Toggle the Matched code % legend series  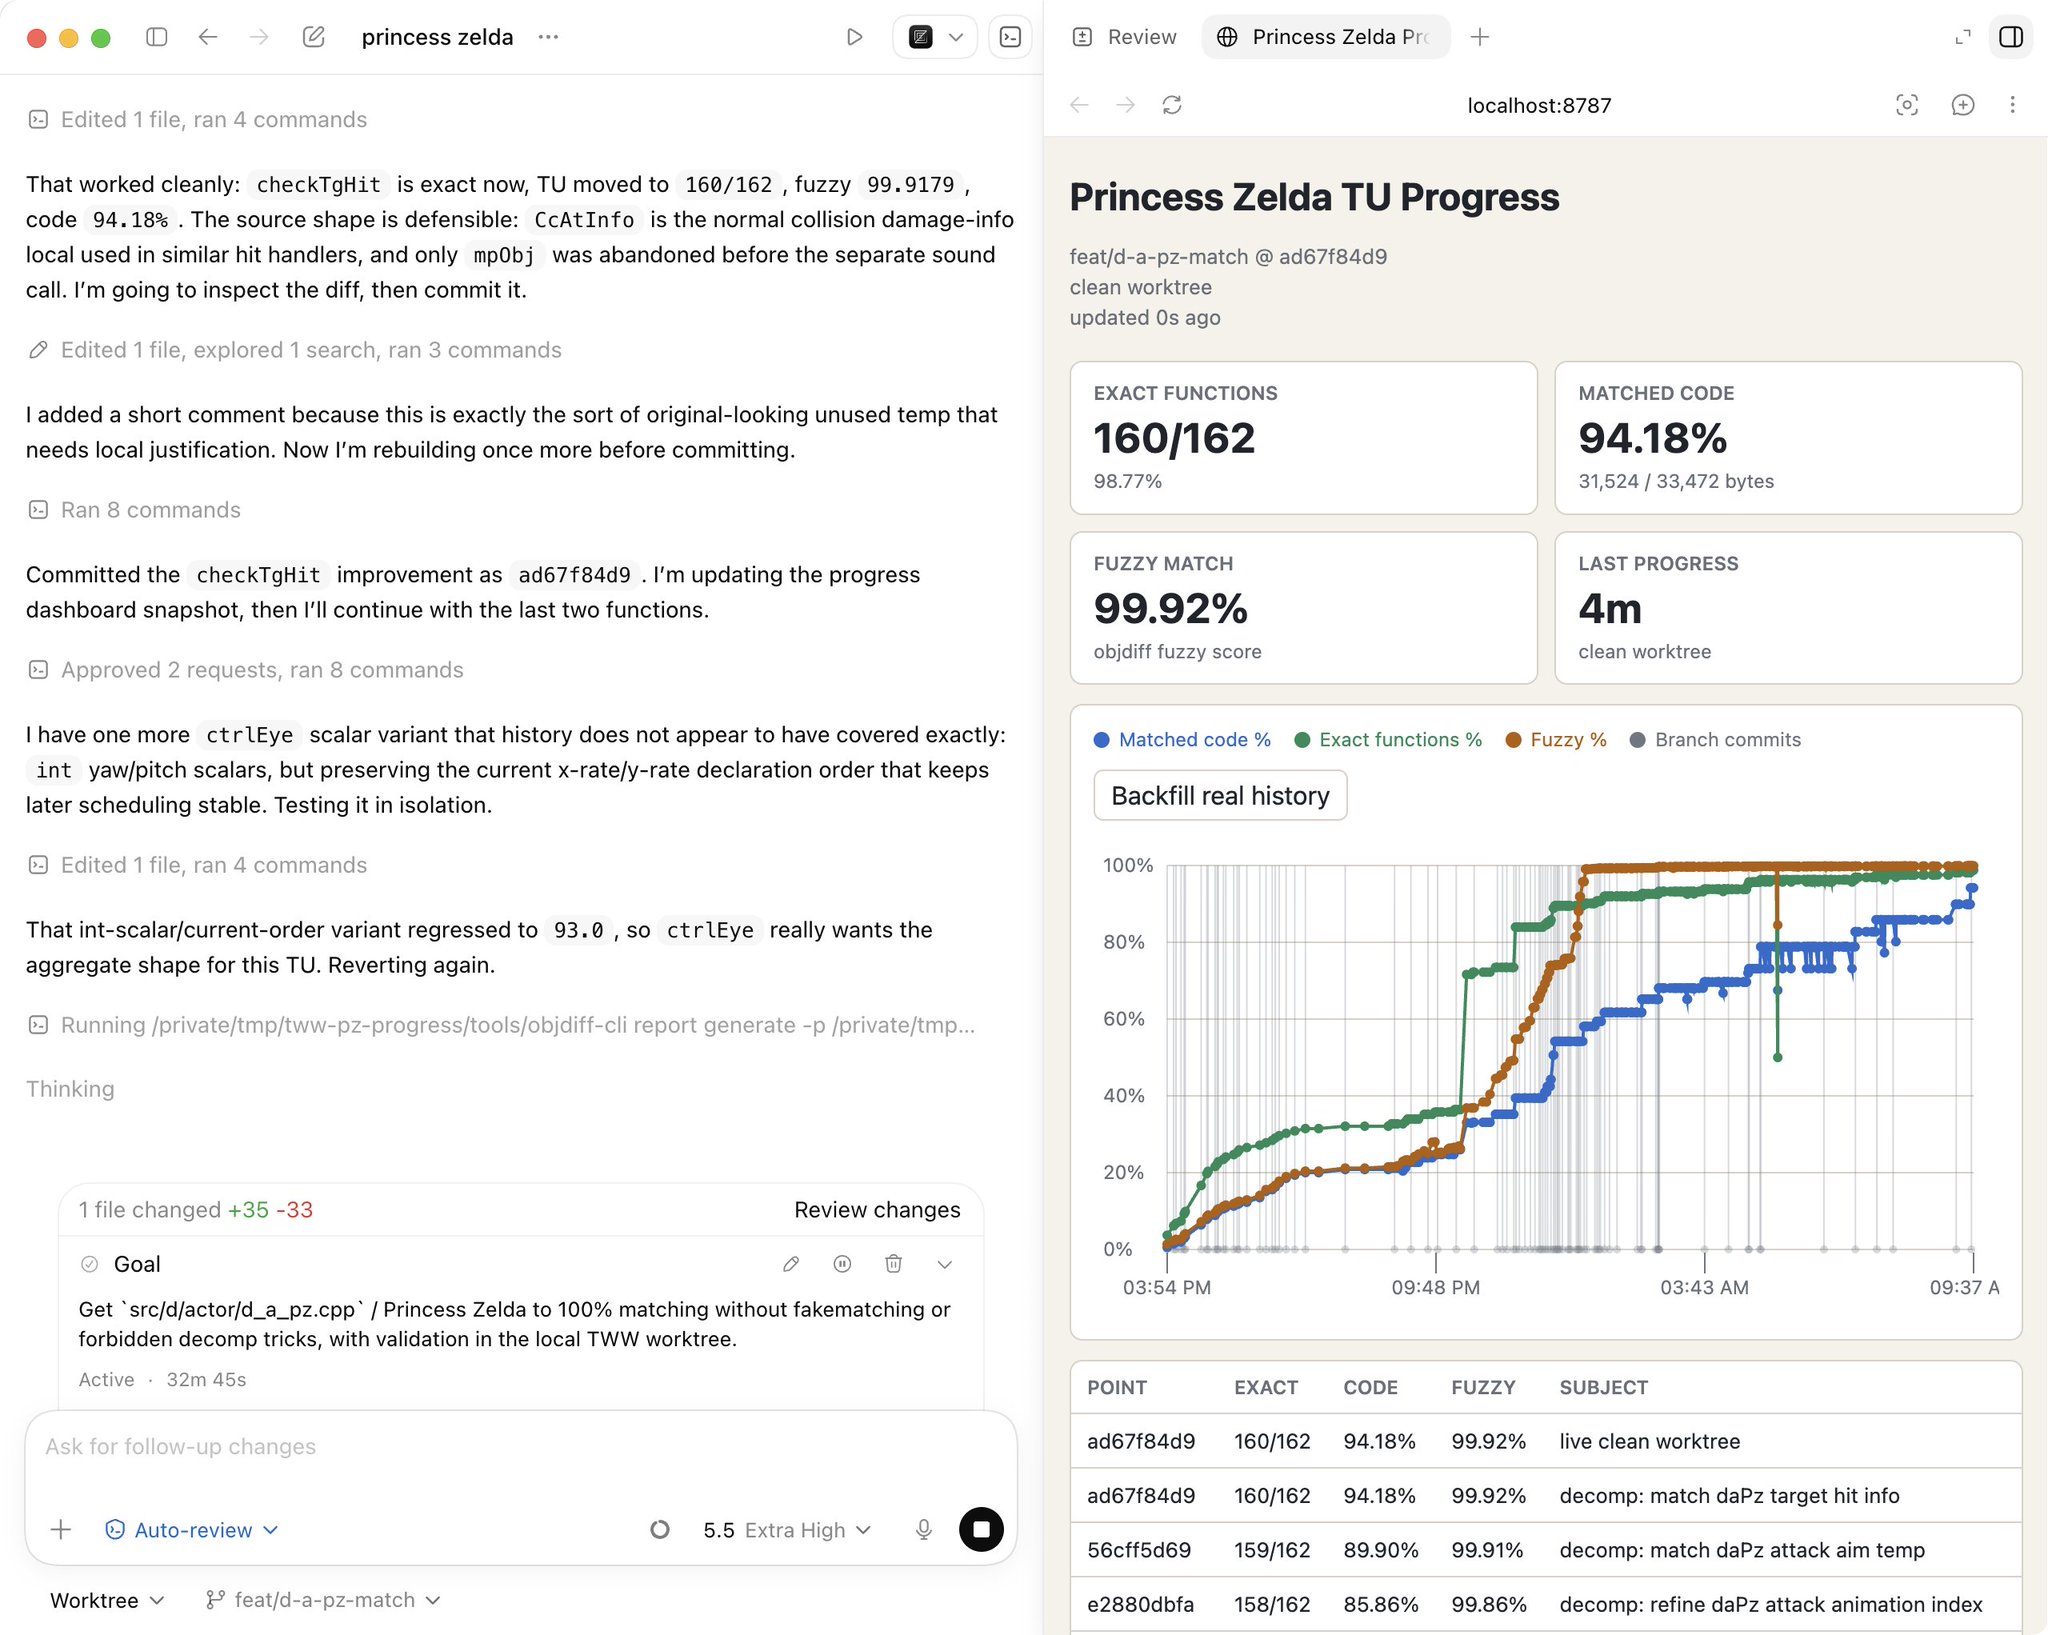click(x=1183, y=740)
